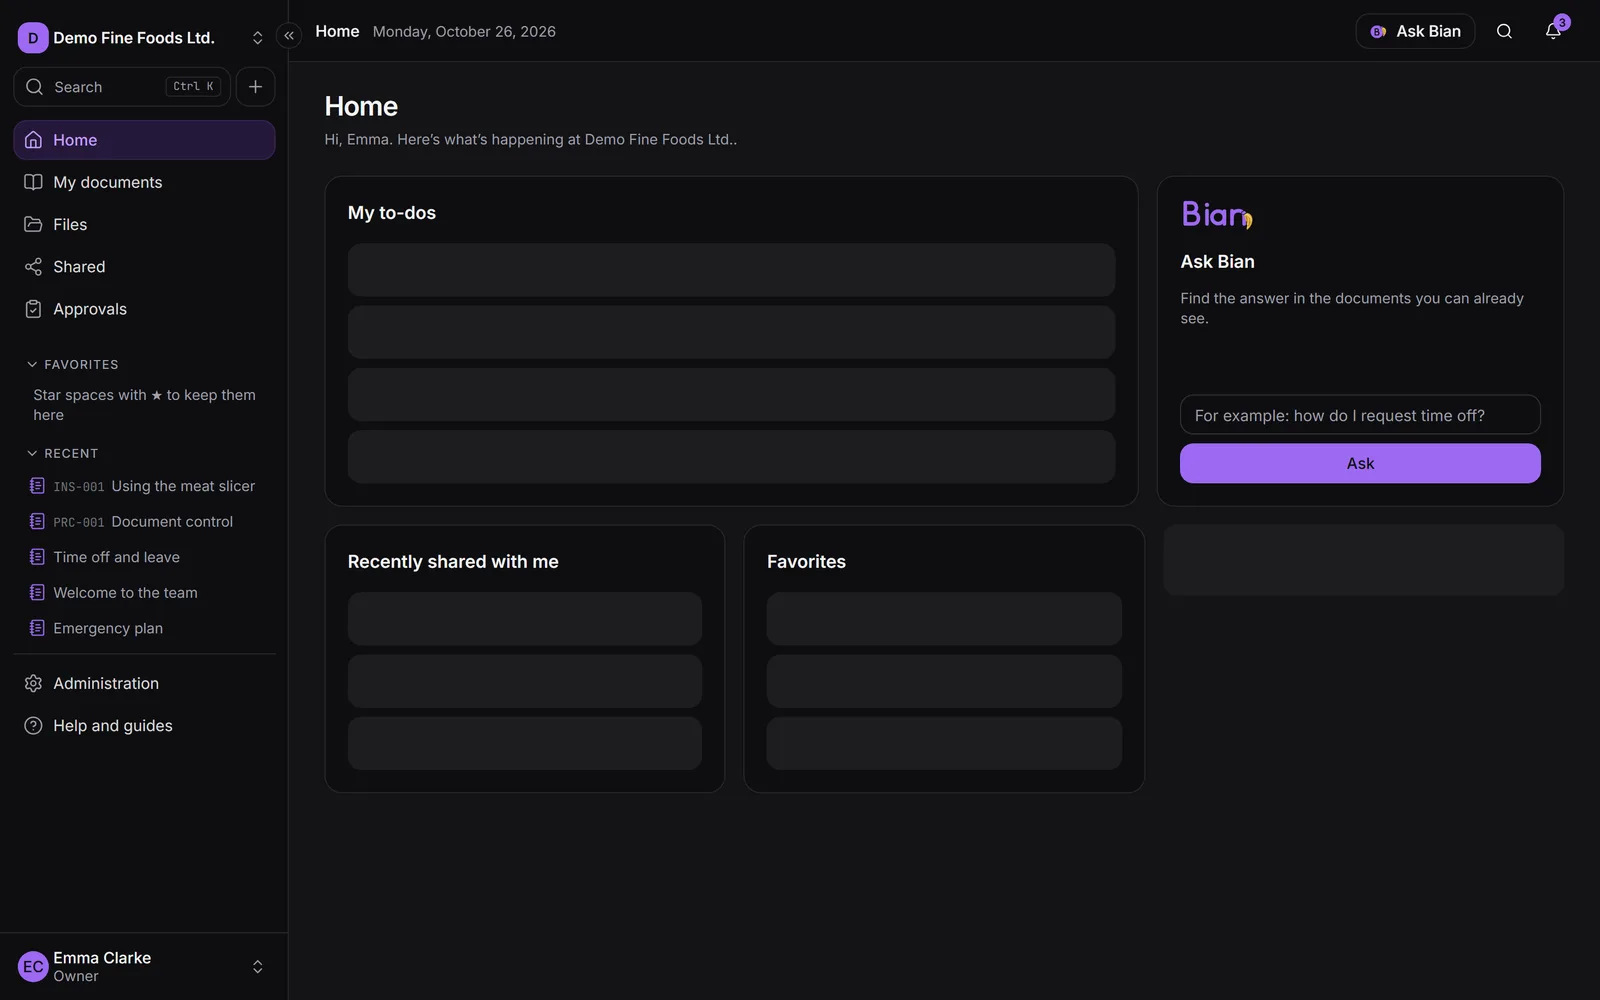This screenshot has width=1600, height=1000.
Task: Click the purple Ask button
Action: [1360, 463]
